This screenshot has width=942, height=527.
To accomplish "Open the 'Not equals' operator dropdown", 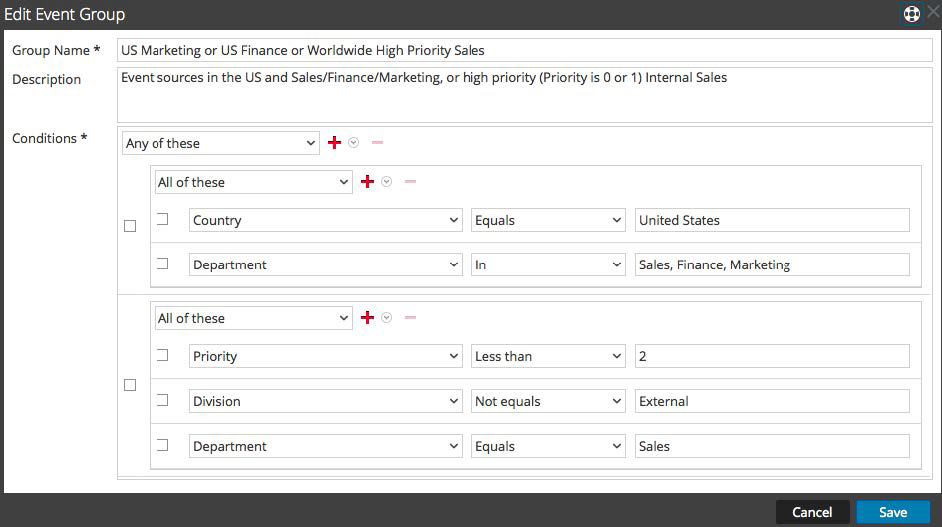I will tap(548, 401).
